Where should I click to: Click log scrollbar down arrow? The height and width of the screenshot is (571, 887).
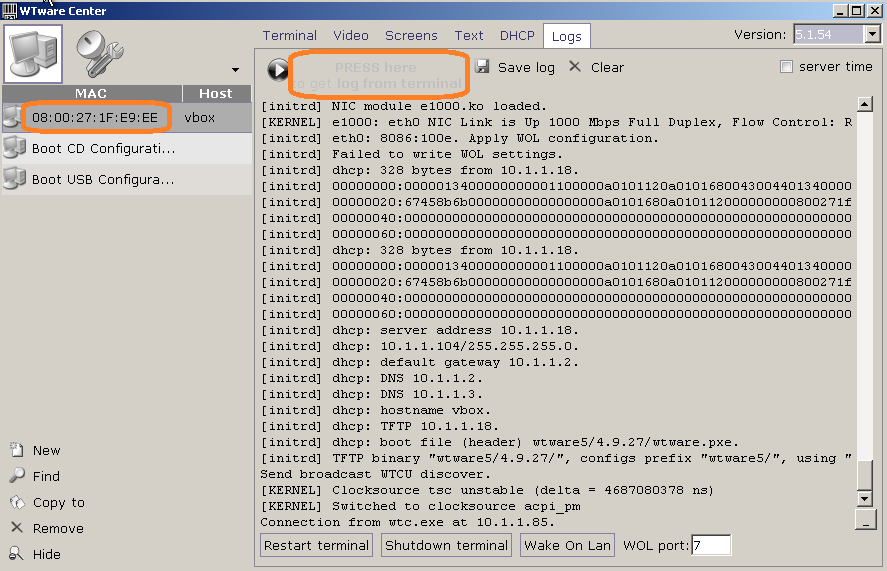pos(864,499)
